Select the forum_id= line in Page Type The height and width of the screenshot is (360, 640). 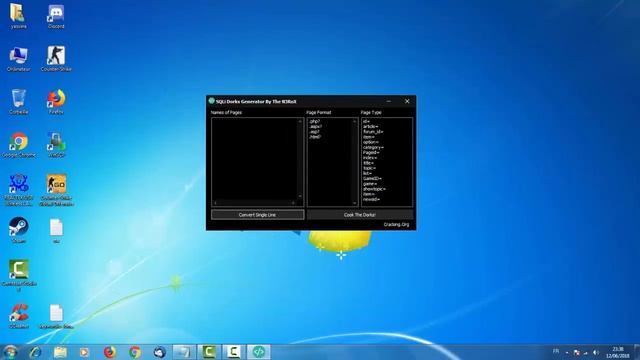pyautogui.click(x=373, y=132)
